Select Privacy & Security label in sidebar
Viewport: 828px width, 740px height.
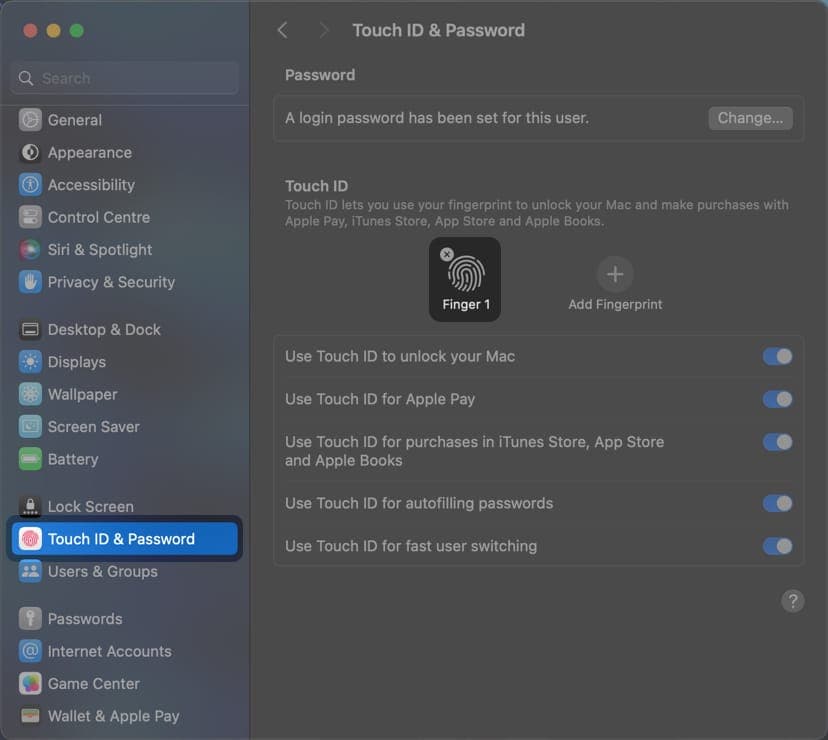click(x=111, y=282)
